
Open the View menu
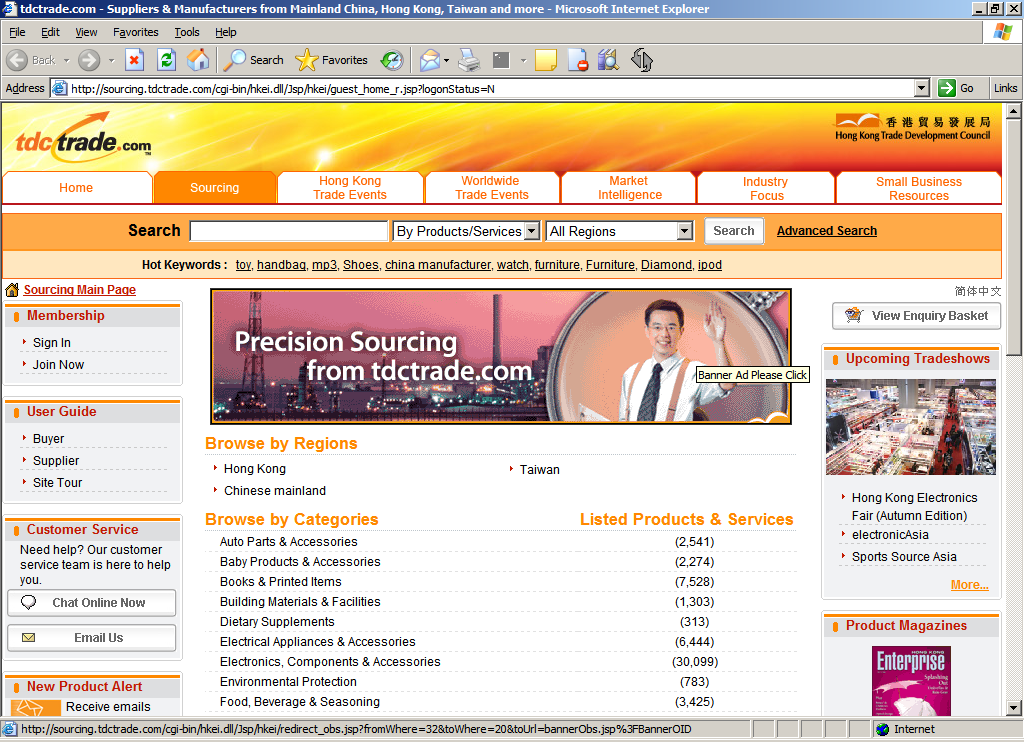click(x=86, y=32)
